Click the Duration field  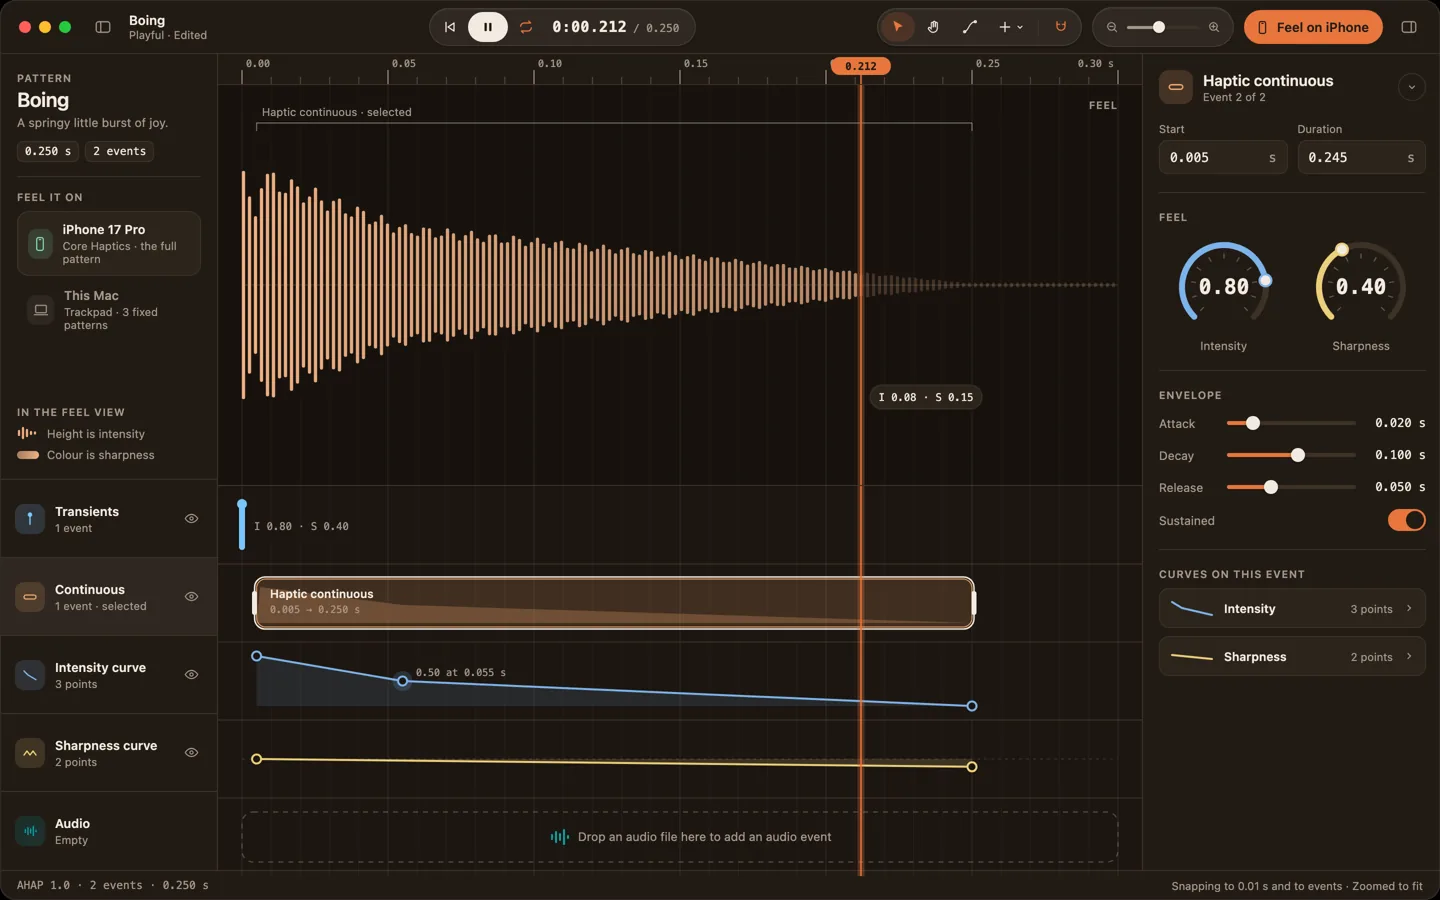click(x=1361, y=157)
